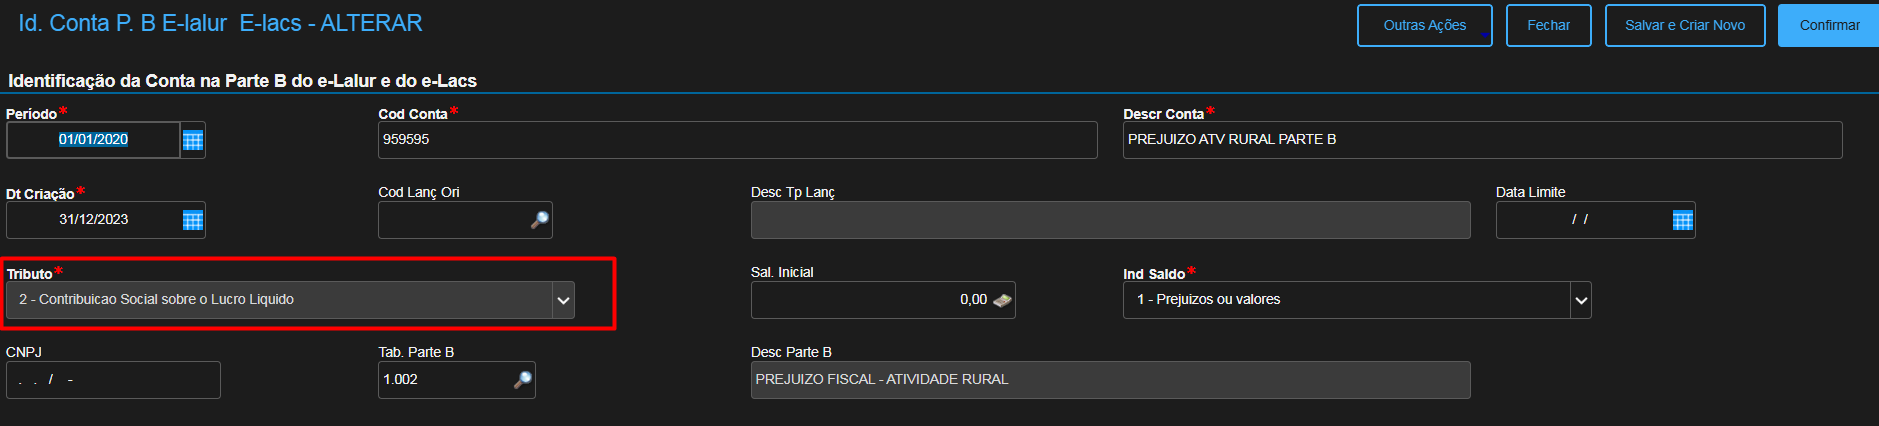
Task: Focus the Sal. Inicial value field
Action: 870,300
